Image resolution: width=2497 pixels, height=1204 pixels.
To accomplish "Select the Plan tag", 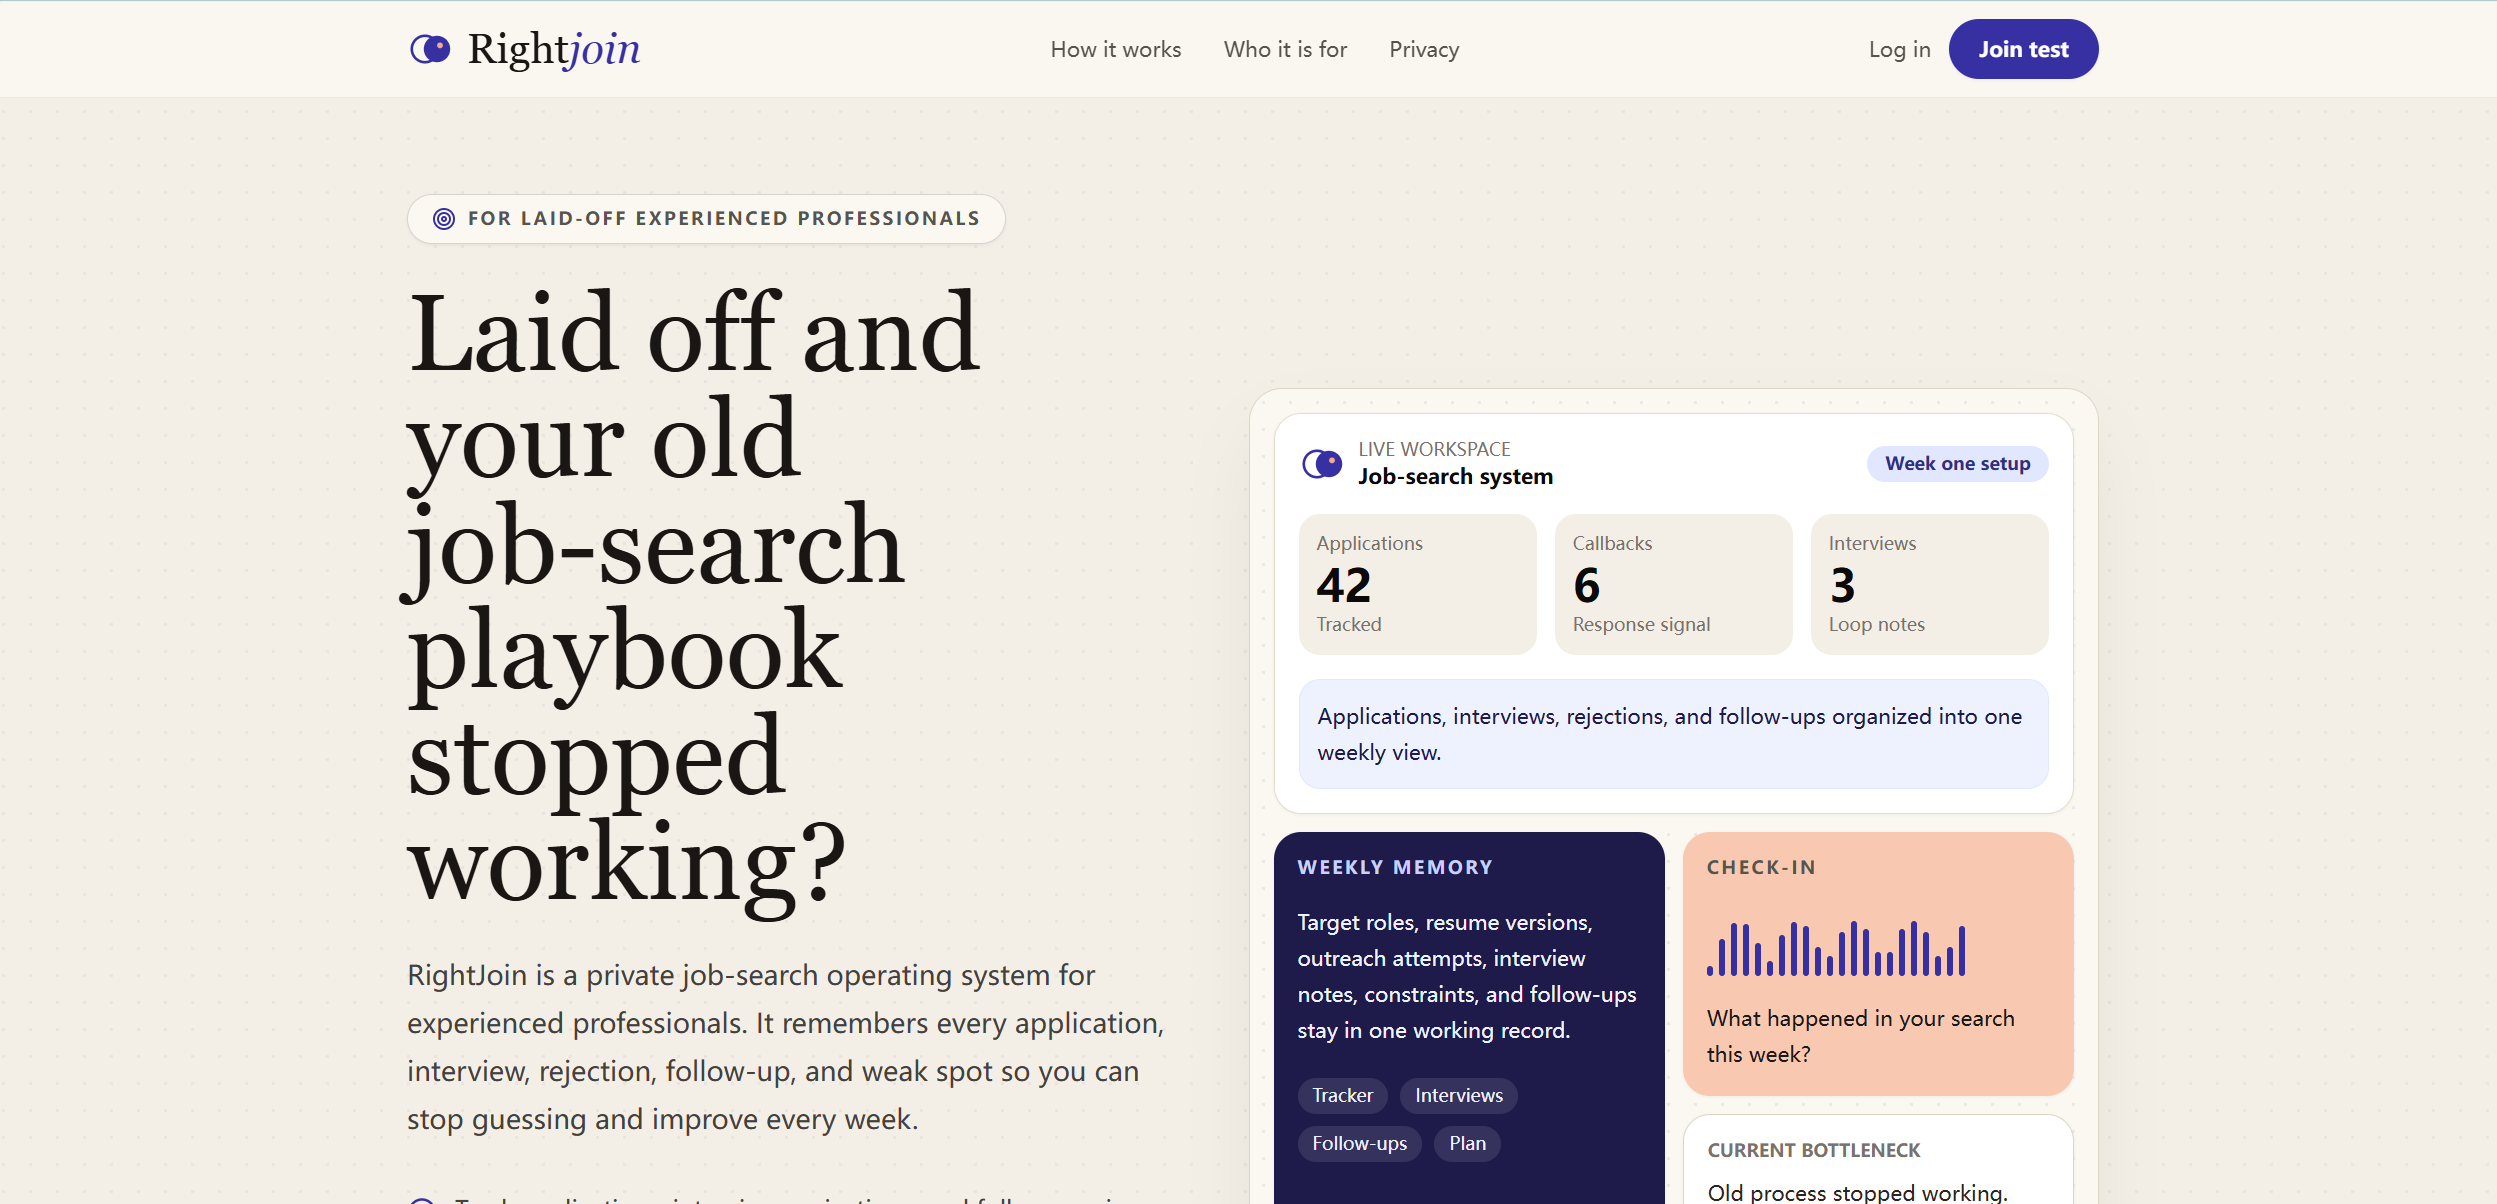I will click(x=1468, y=1144).
